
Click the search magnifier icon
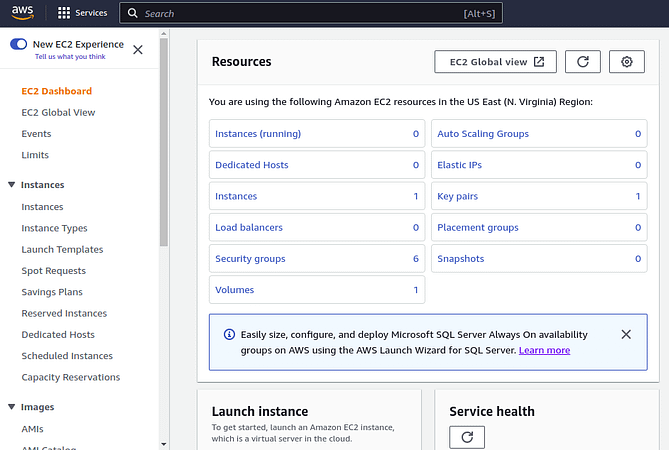tap(133, 13)
